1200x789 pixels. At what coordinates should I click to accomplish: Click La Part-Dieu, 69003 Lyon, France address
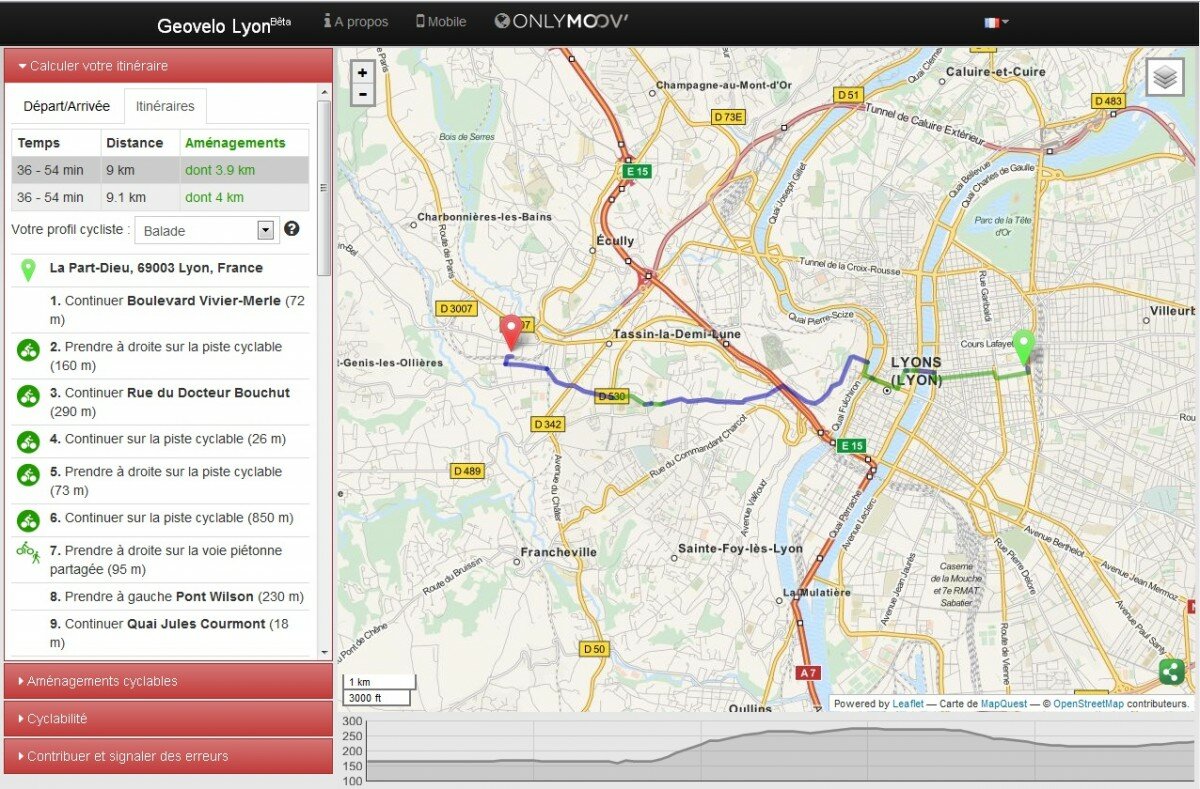pyautogui.click(x=156, y=268)
